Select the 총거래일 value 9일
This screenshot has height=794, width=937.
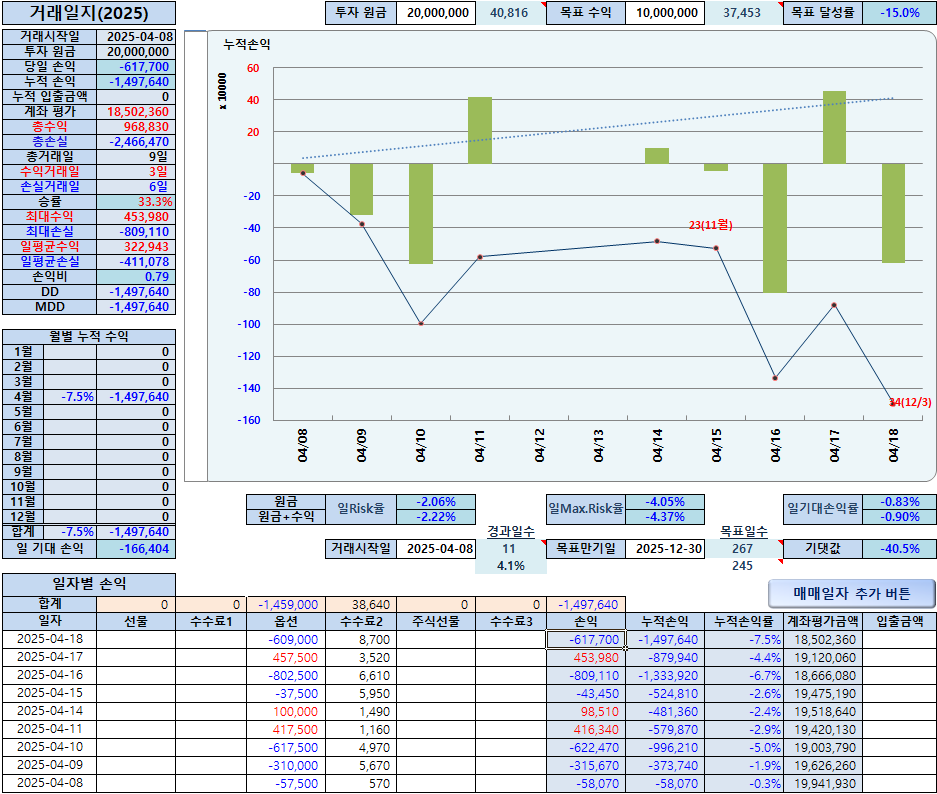click(136, 157)
